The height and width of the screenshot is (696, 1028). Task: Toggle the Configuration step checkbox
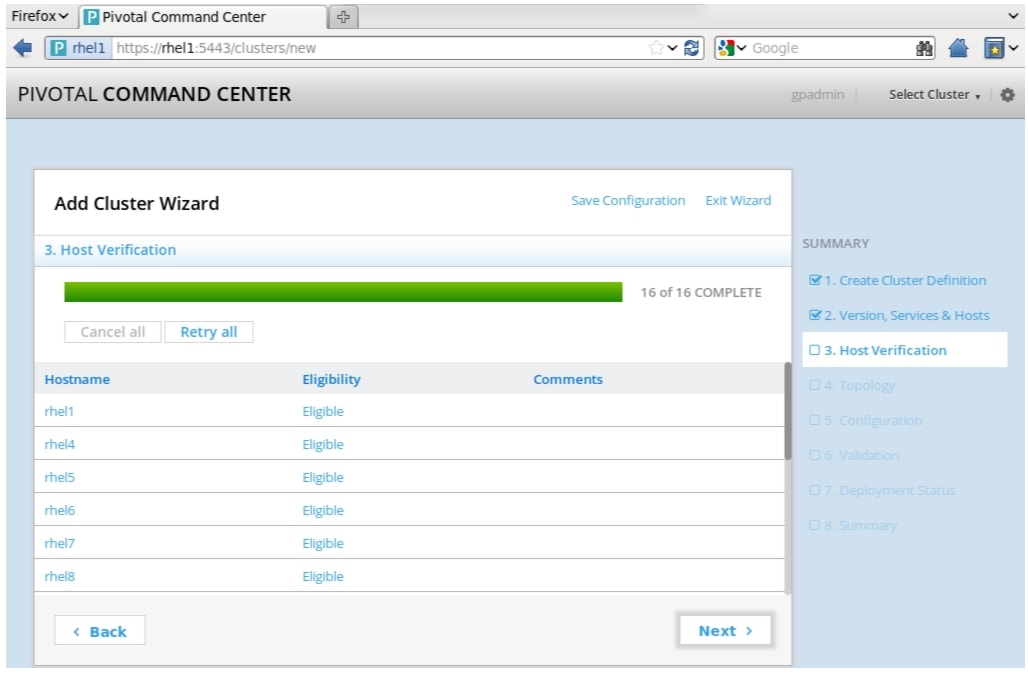814,420
